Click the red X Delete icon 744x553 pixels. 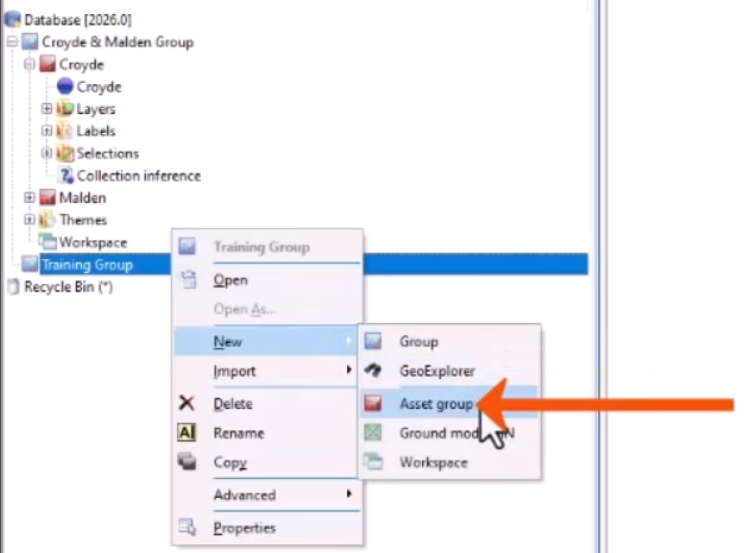(186, 403)
